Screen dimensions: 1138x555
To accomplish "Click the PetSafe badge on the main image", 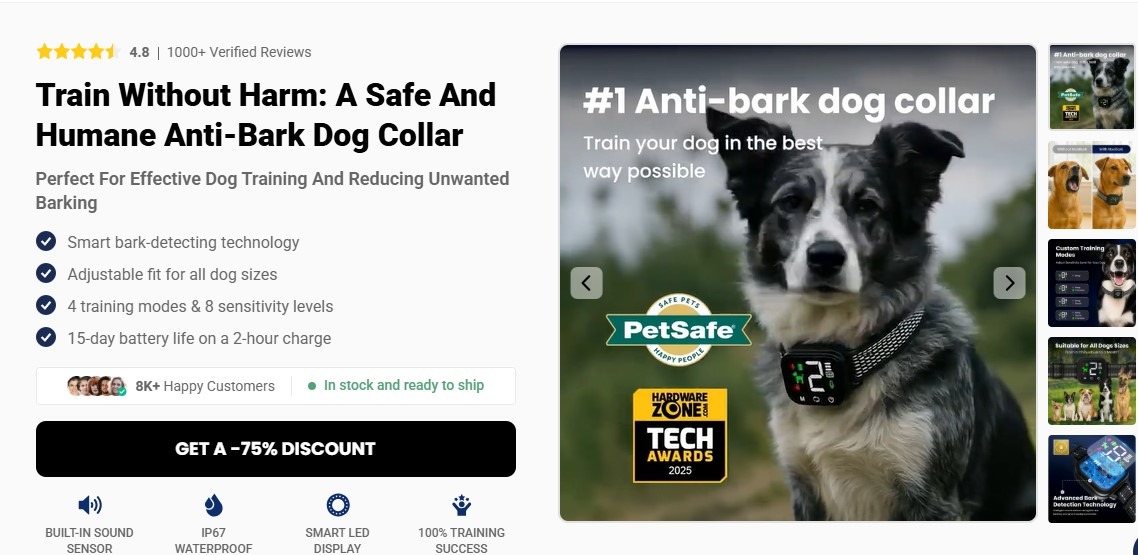I will pos(679,330).
